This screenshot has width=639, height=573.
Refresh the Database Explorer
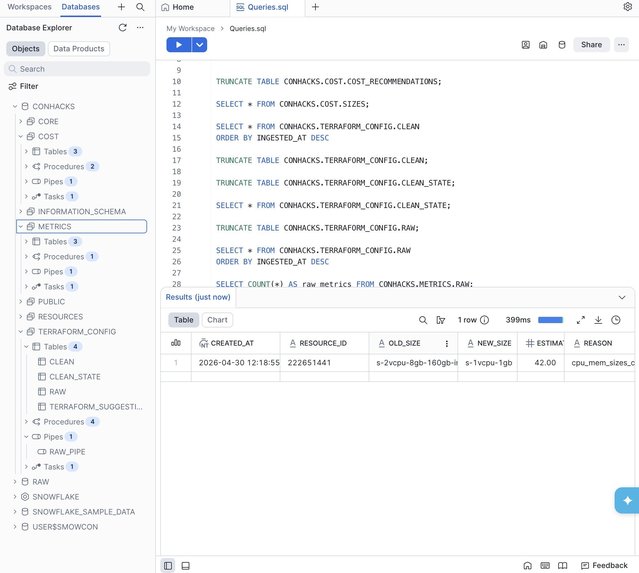click(x=122, y=28)
